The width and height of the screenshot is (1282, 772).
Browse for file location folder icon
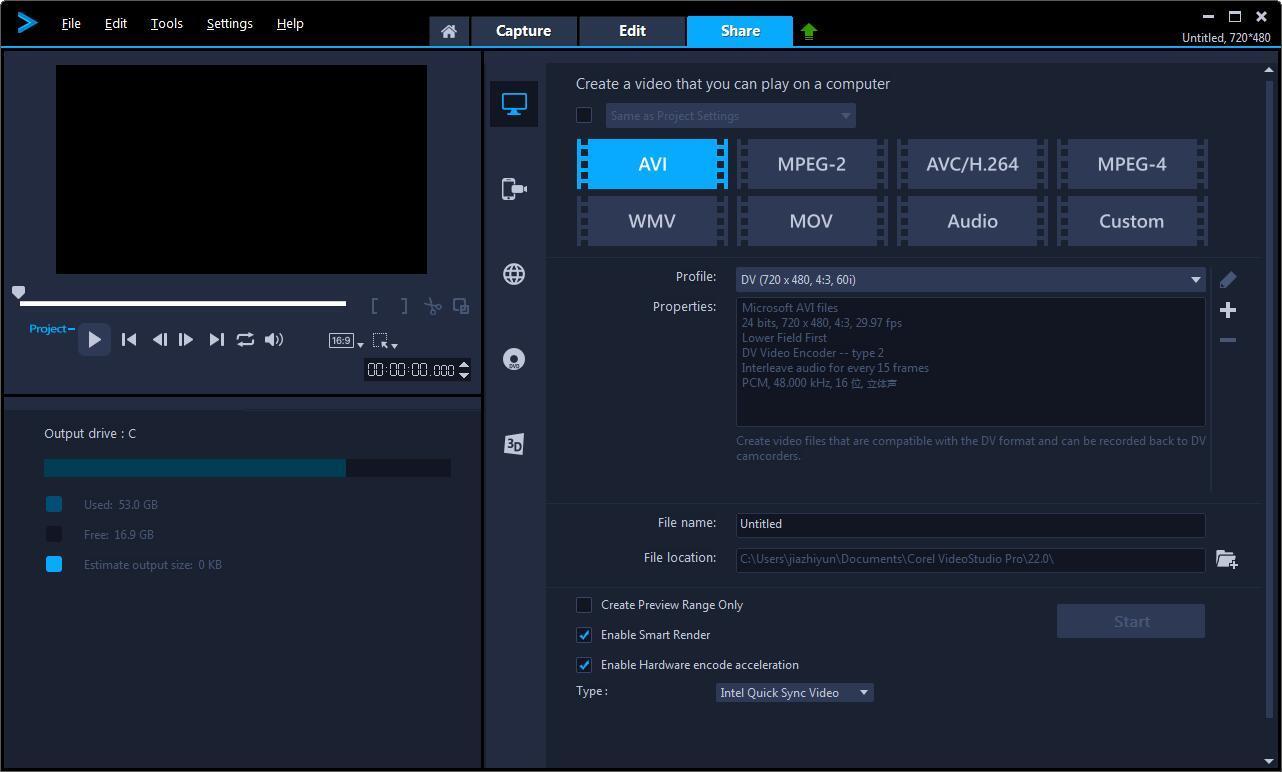click(x=1227, y=559)
